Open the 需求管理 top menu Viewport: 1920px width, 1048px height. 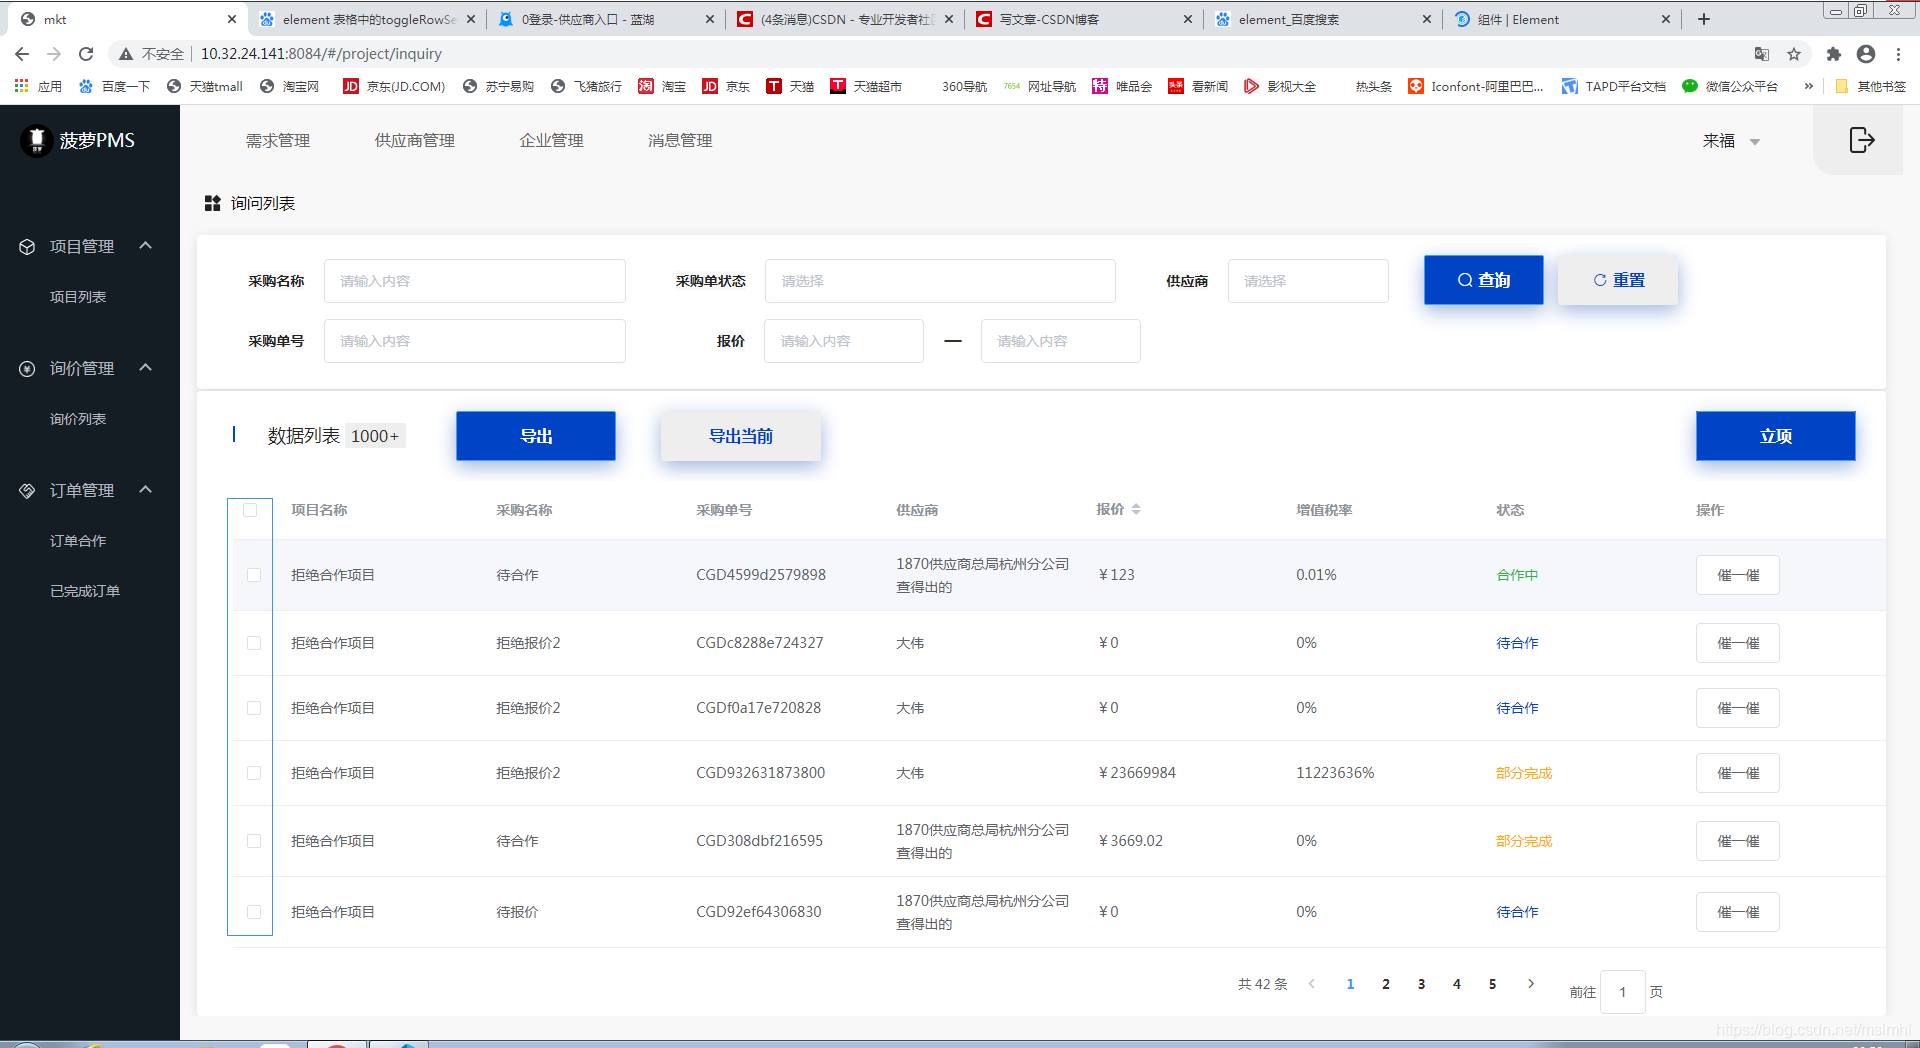tap(278, 141)
